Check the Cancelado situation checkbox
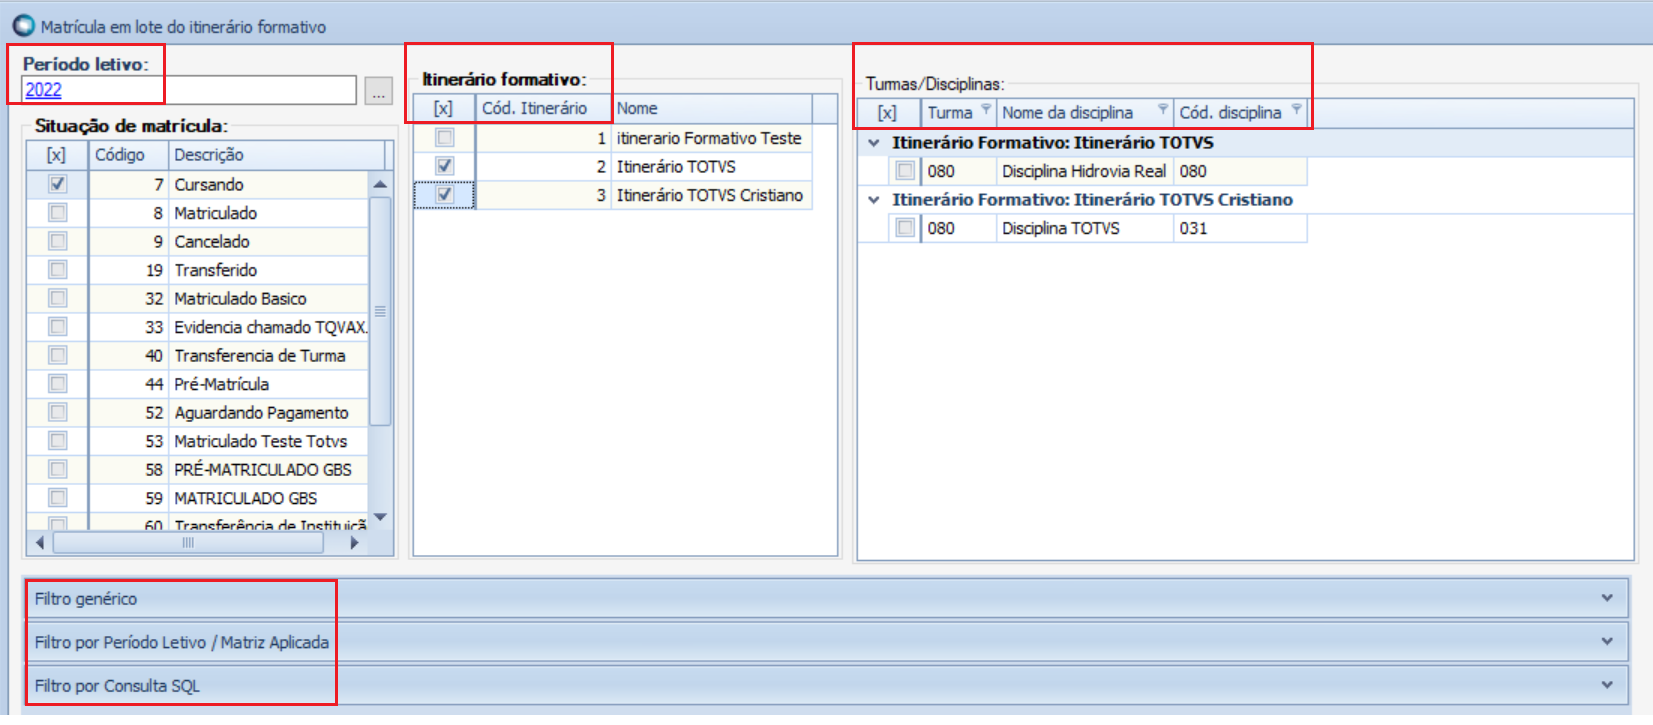The height and width of the screenshot is (725, 1653). point(58,241)
